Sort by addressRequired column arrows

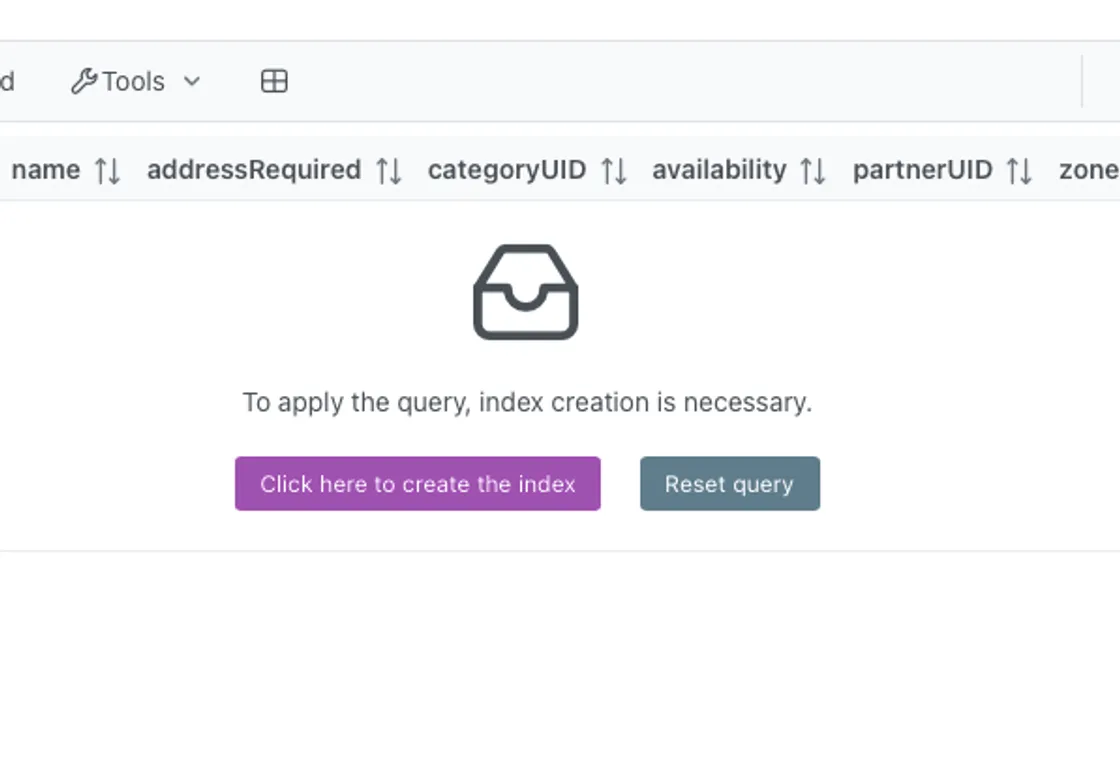point(389,171)
